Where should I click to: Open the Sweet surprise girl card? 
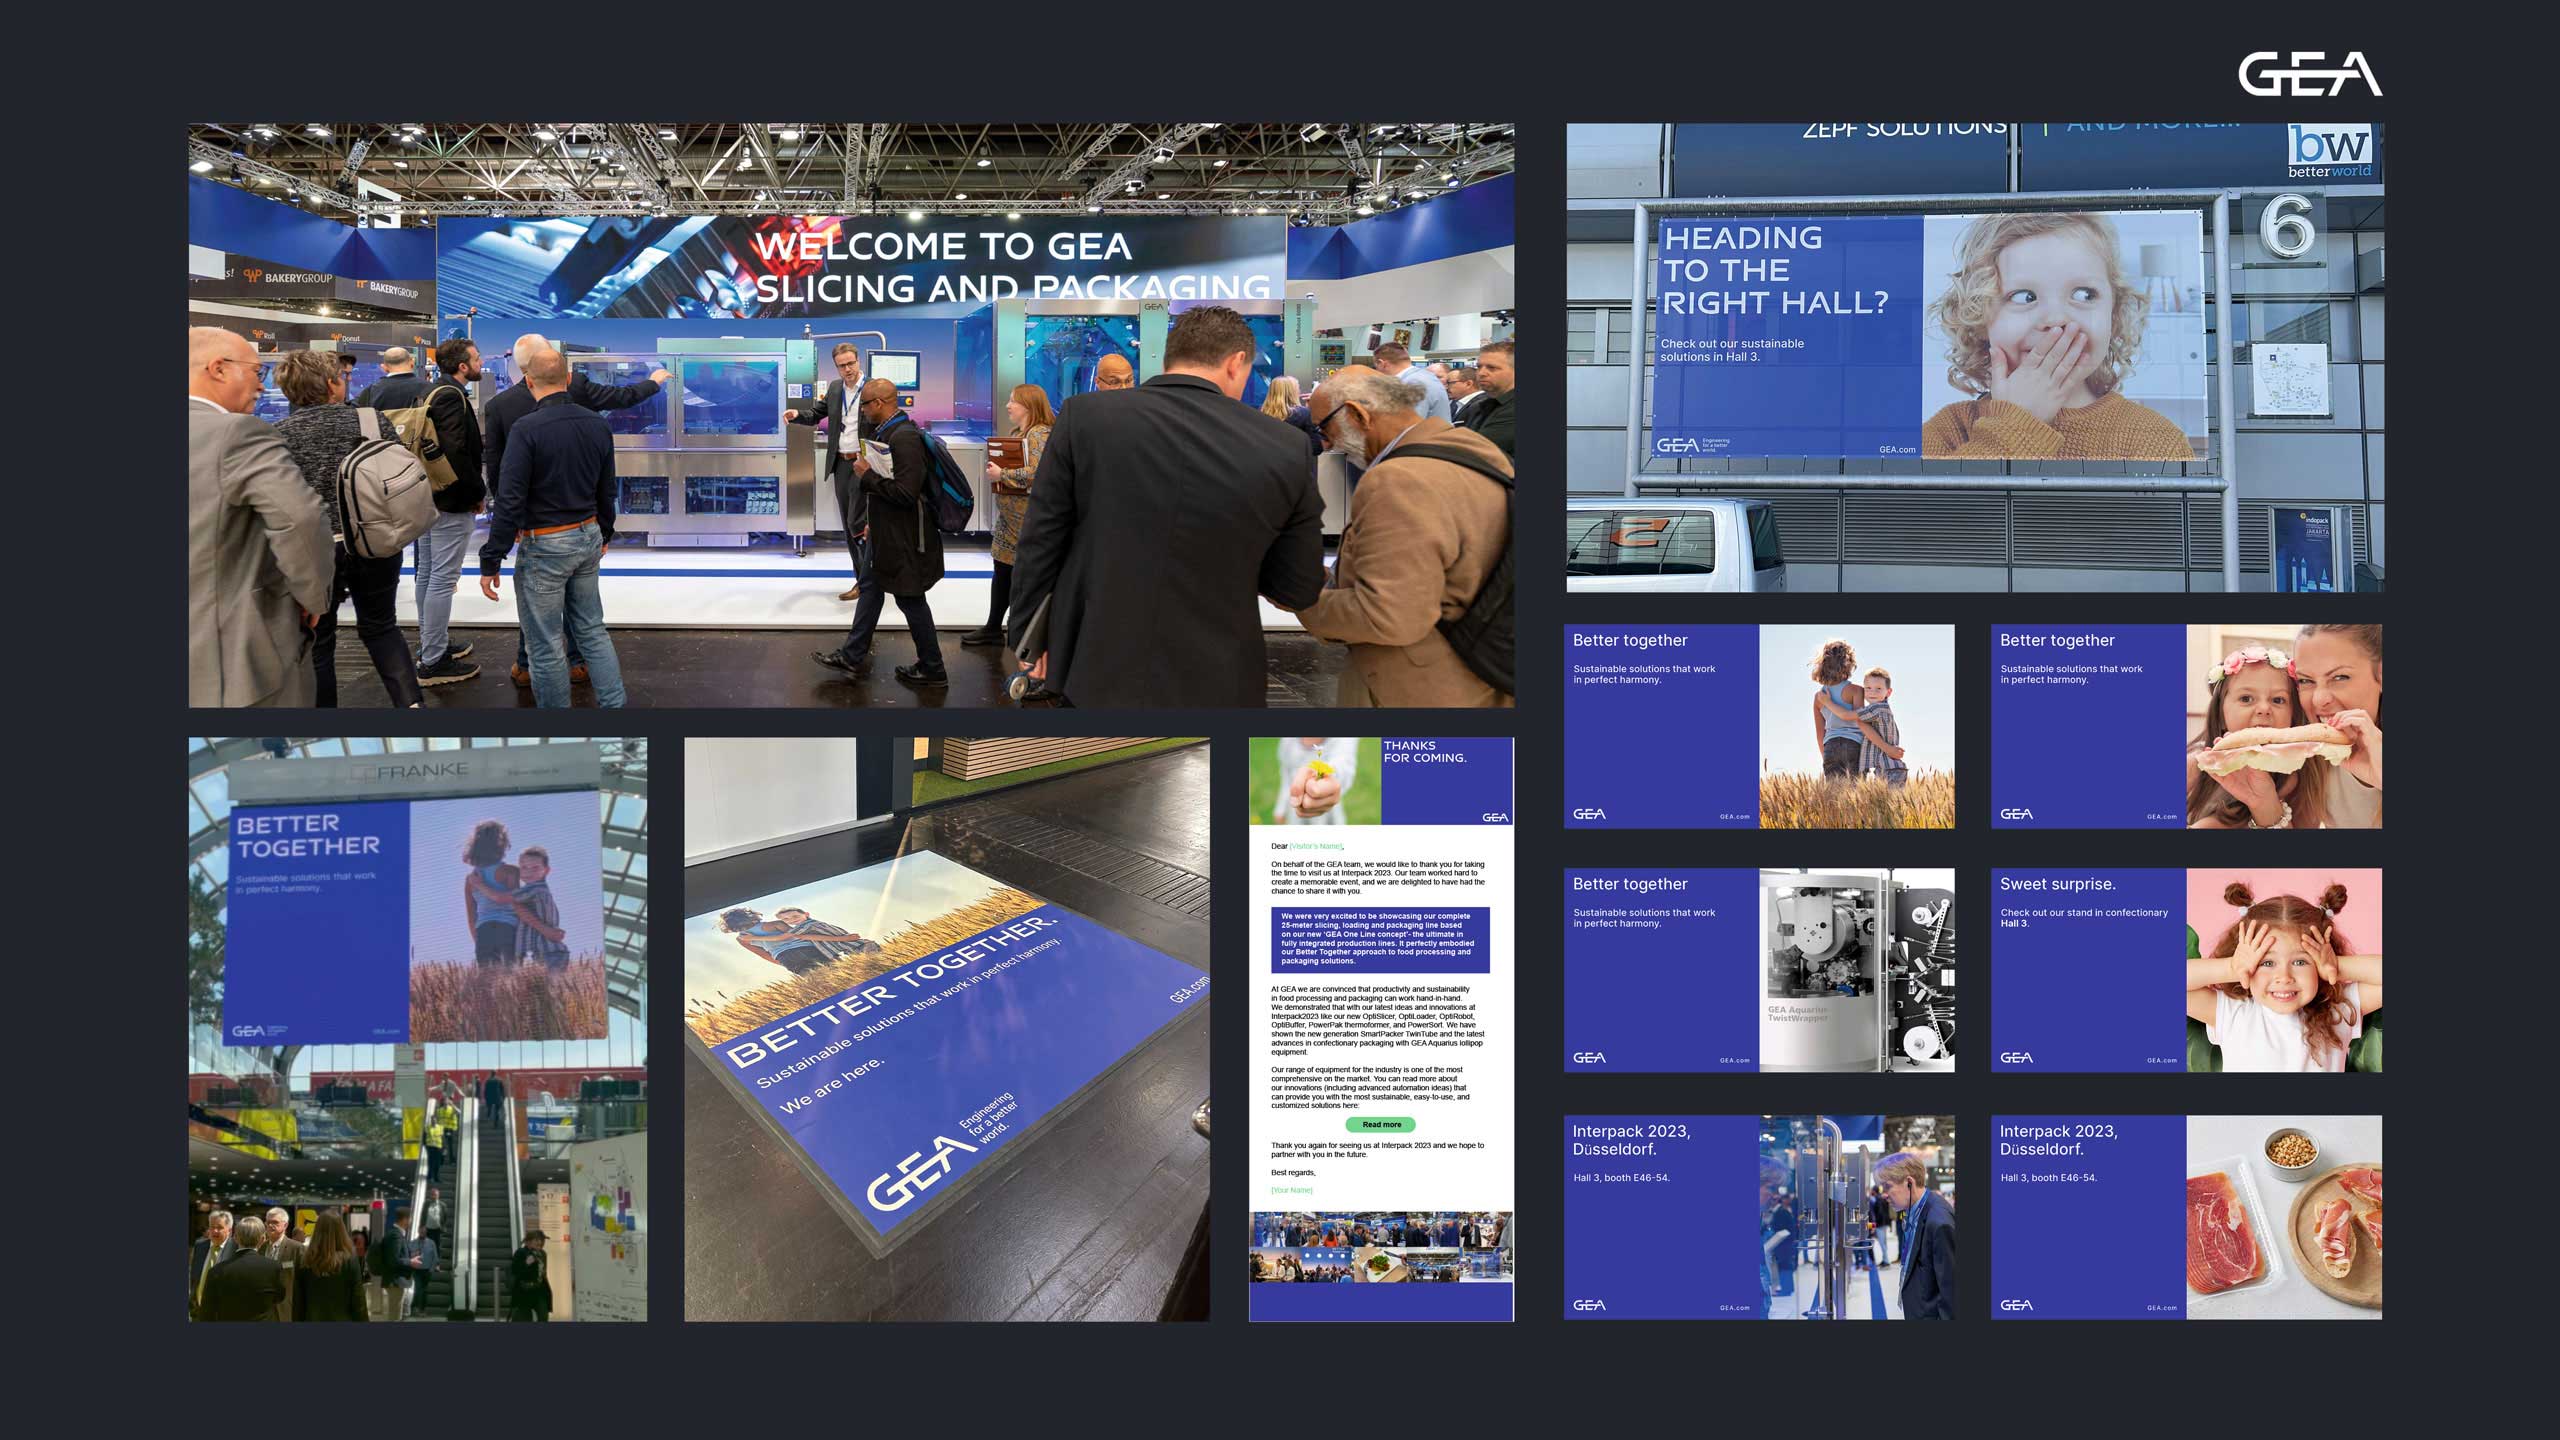tap(2186, 970)
